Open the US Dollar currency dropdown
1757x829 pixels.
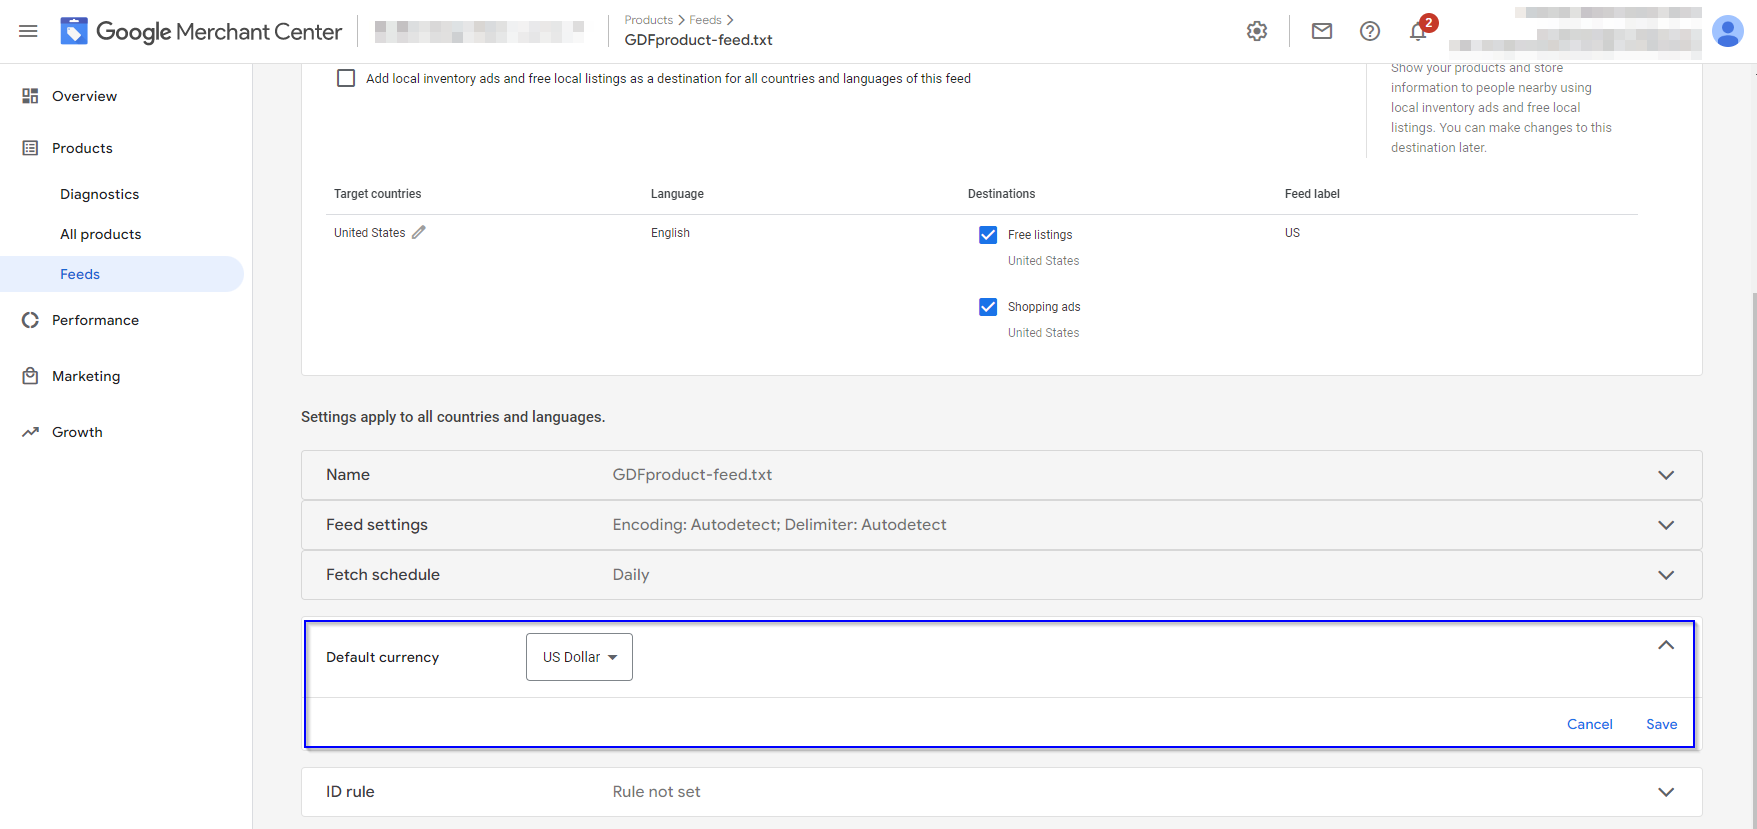click(x=579, y=657)
